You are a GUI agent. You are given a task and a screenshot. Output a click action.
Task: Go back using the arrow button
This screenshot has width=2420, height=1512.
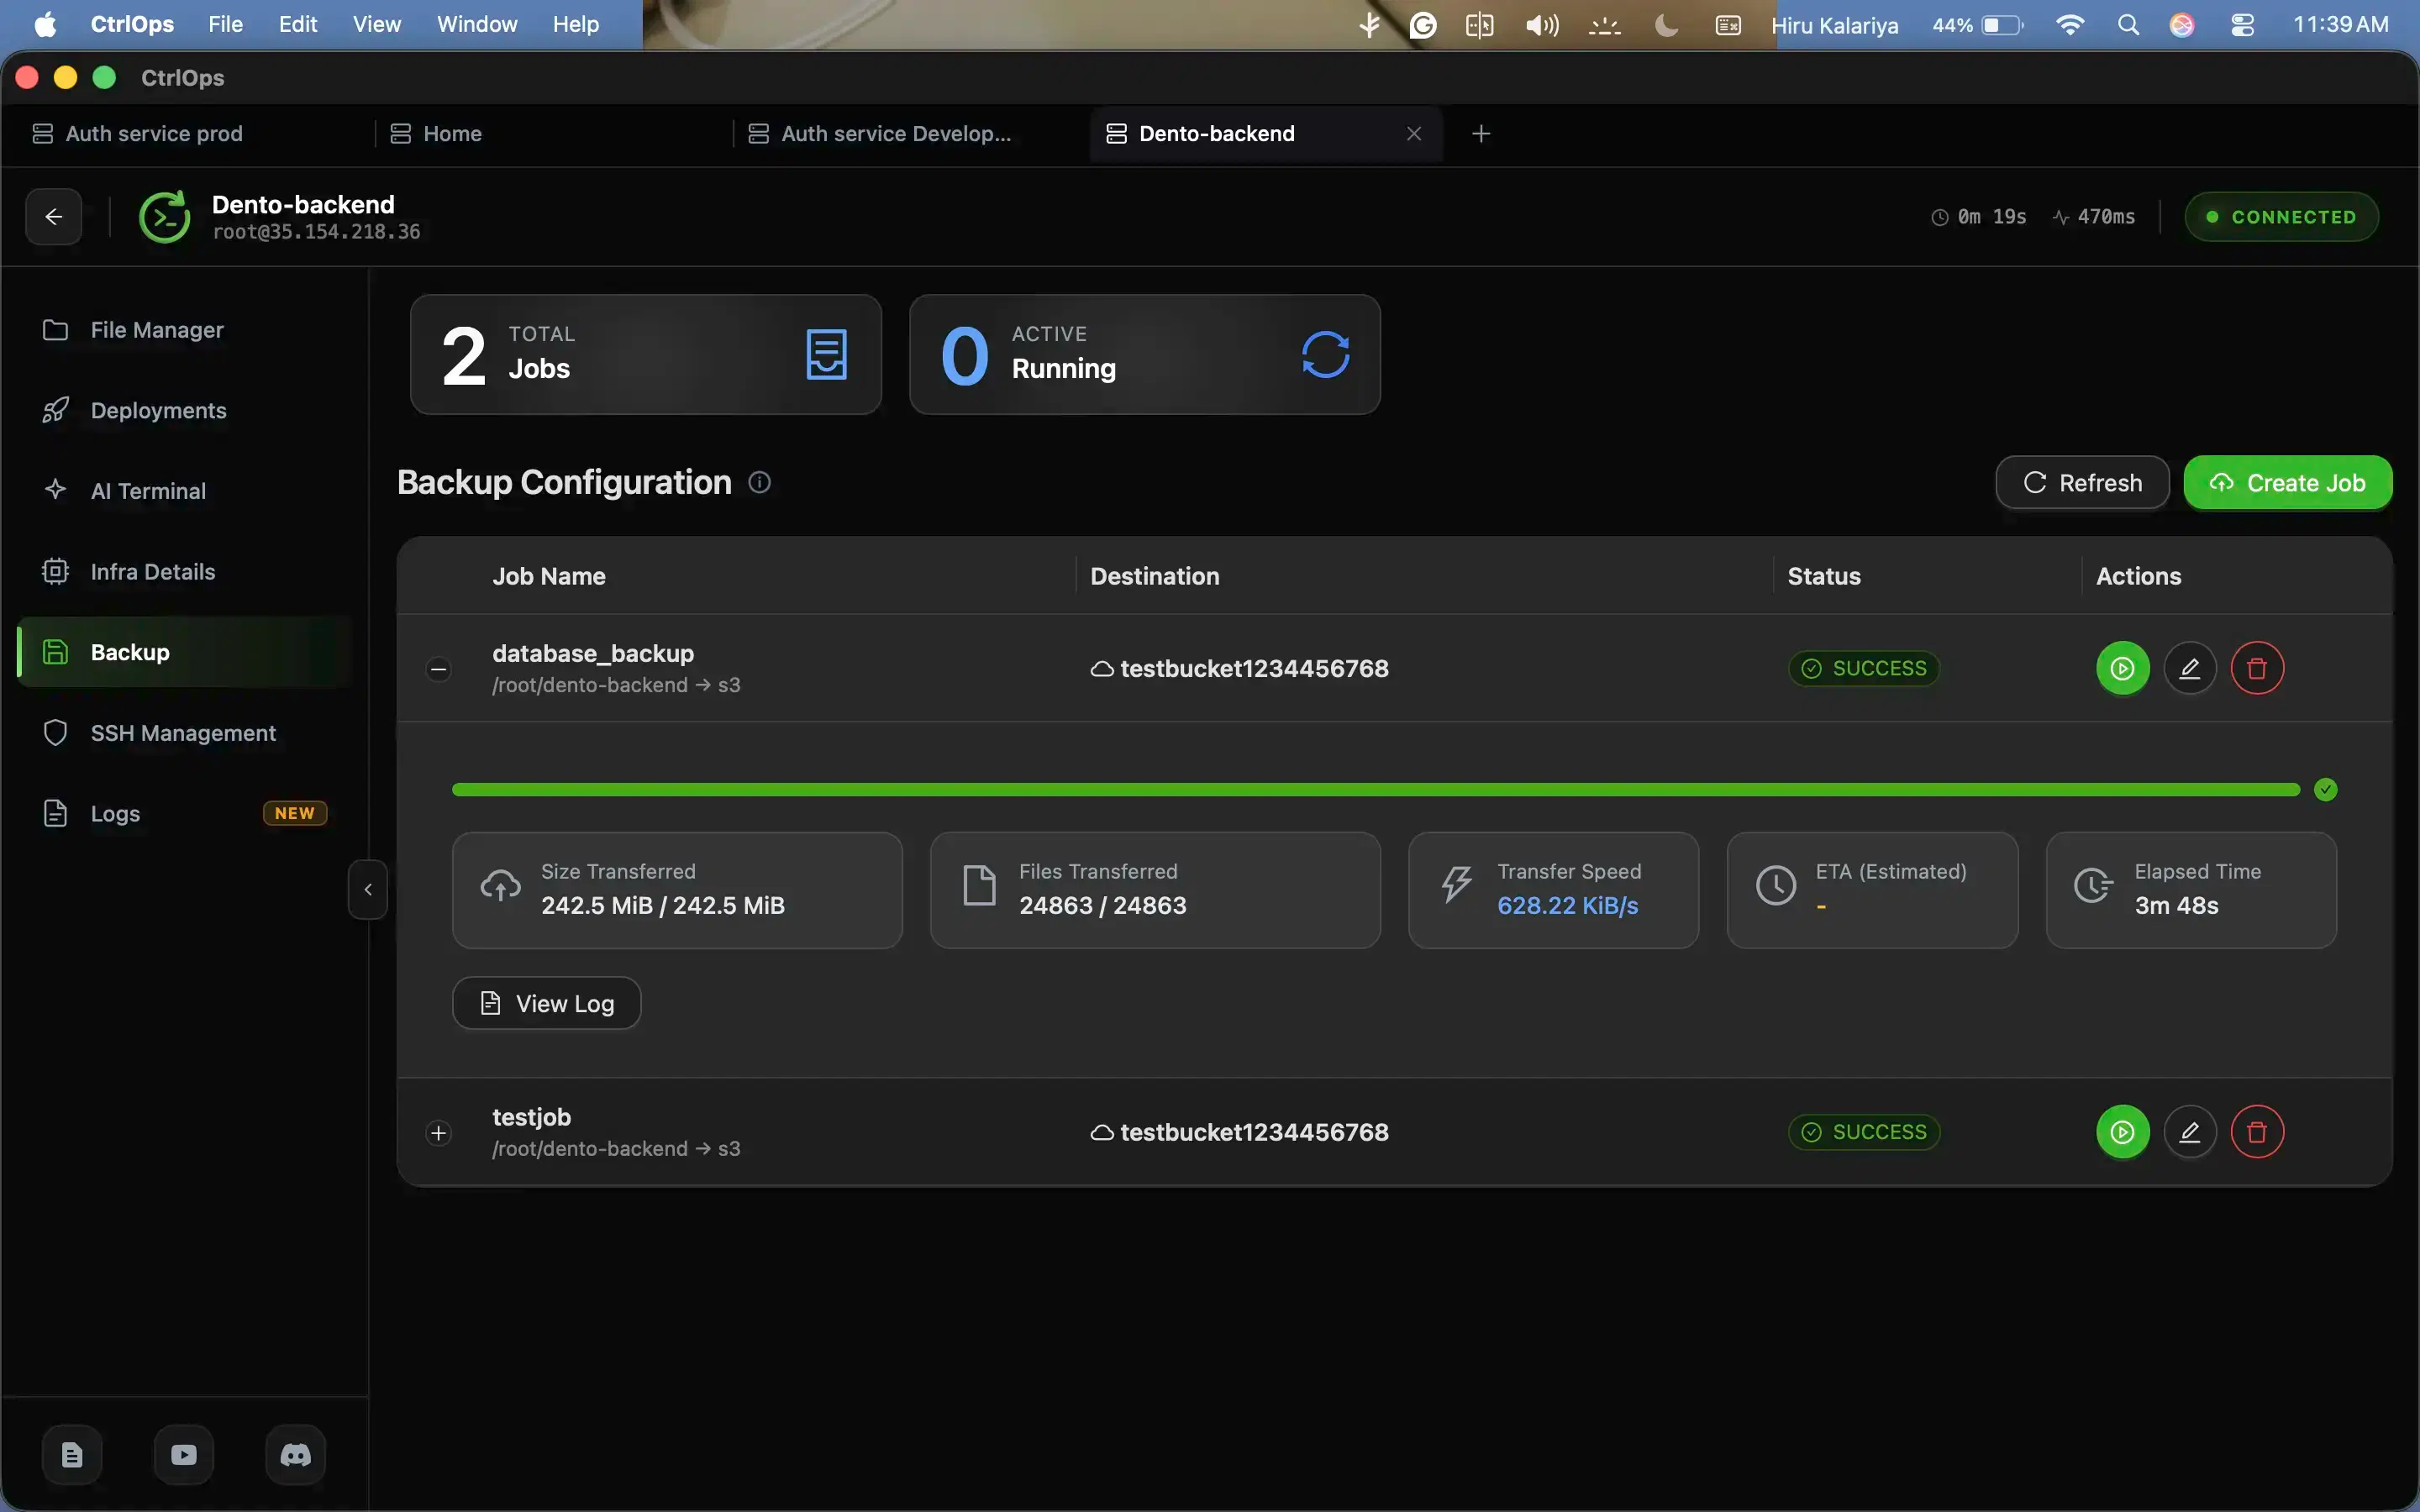coord(54,216)
